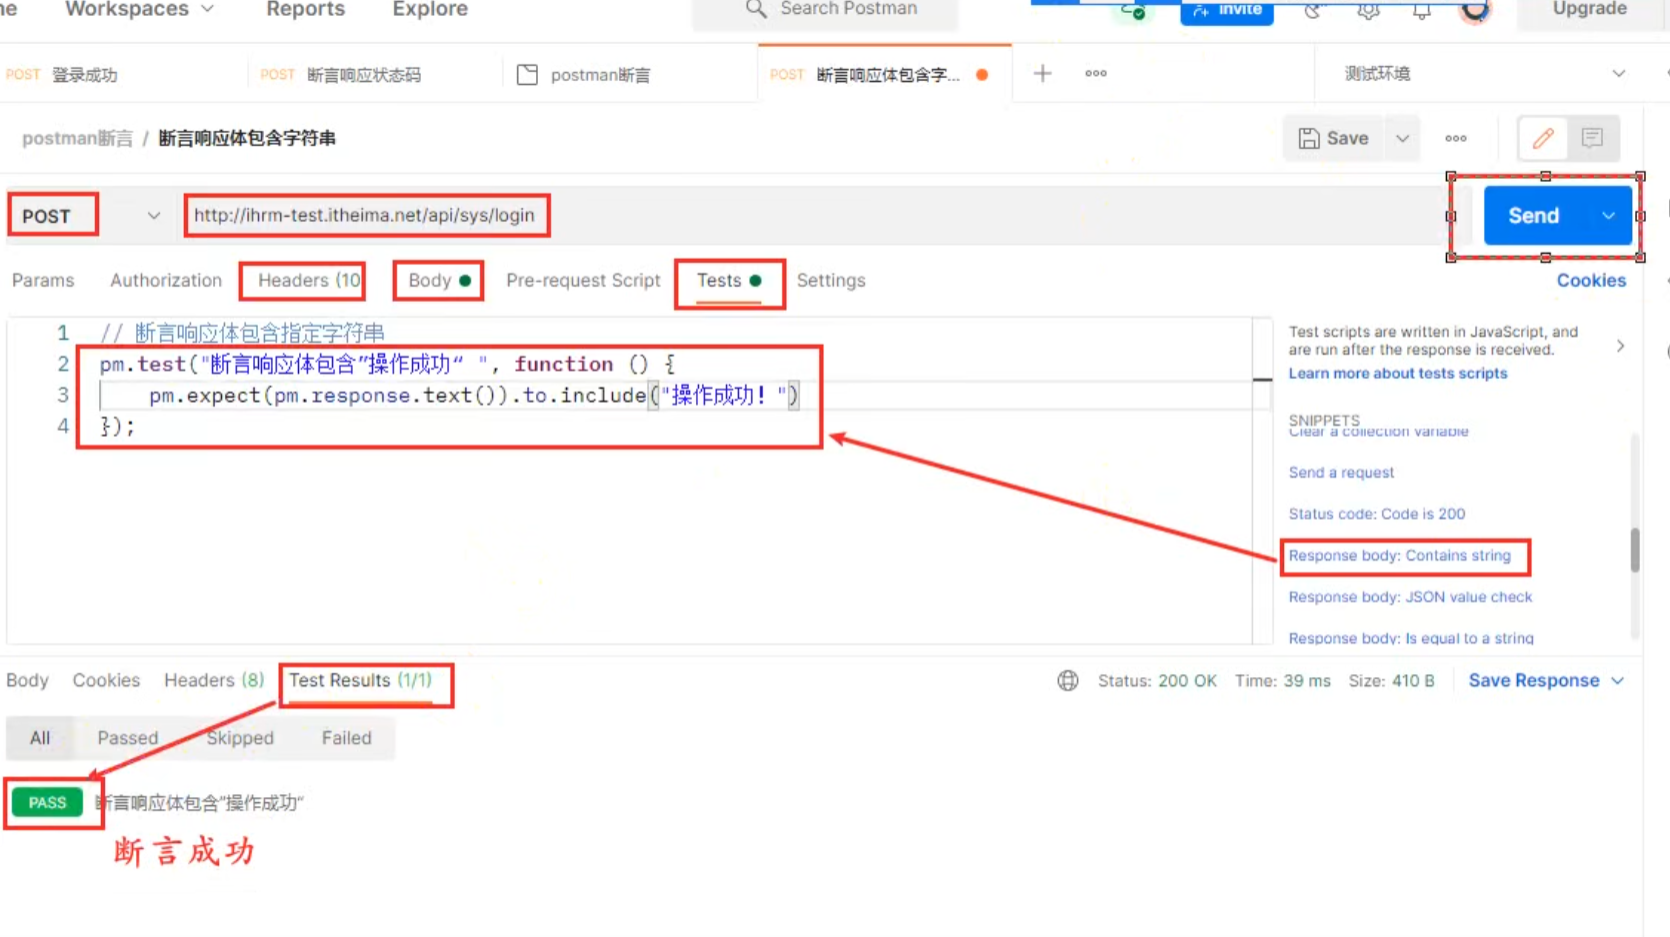Click the notifications bell icon
Viewport: 1670px width, 937px height.
click(x=1421, y=11)
